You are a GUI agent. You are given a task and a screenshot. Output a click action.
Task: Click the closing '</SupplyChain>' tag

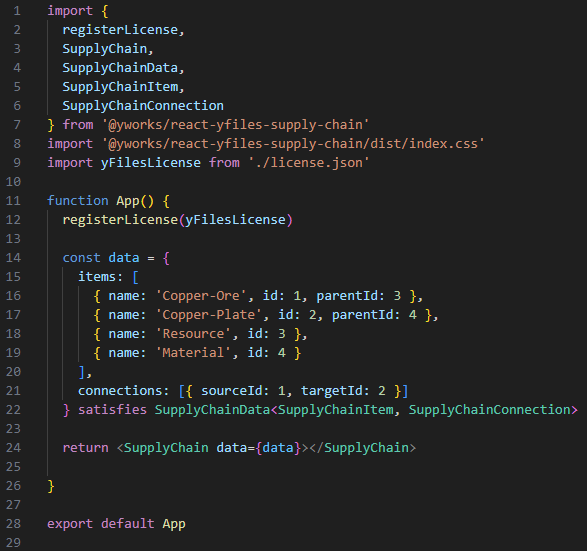(363, 448)
